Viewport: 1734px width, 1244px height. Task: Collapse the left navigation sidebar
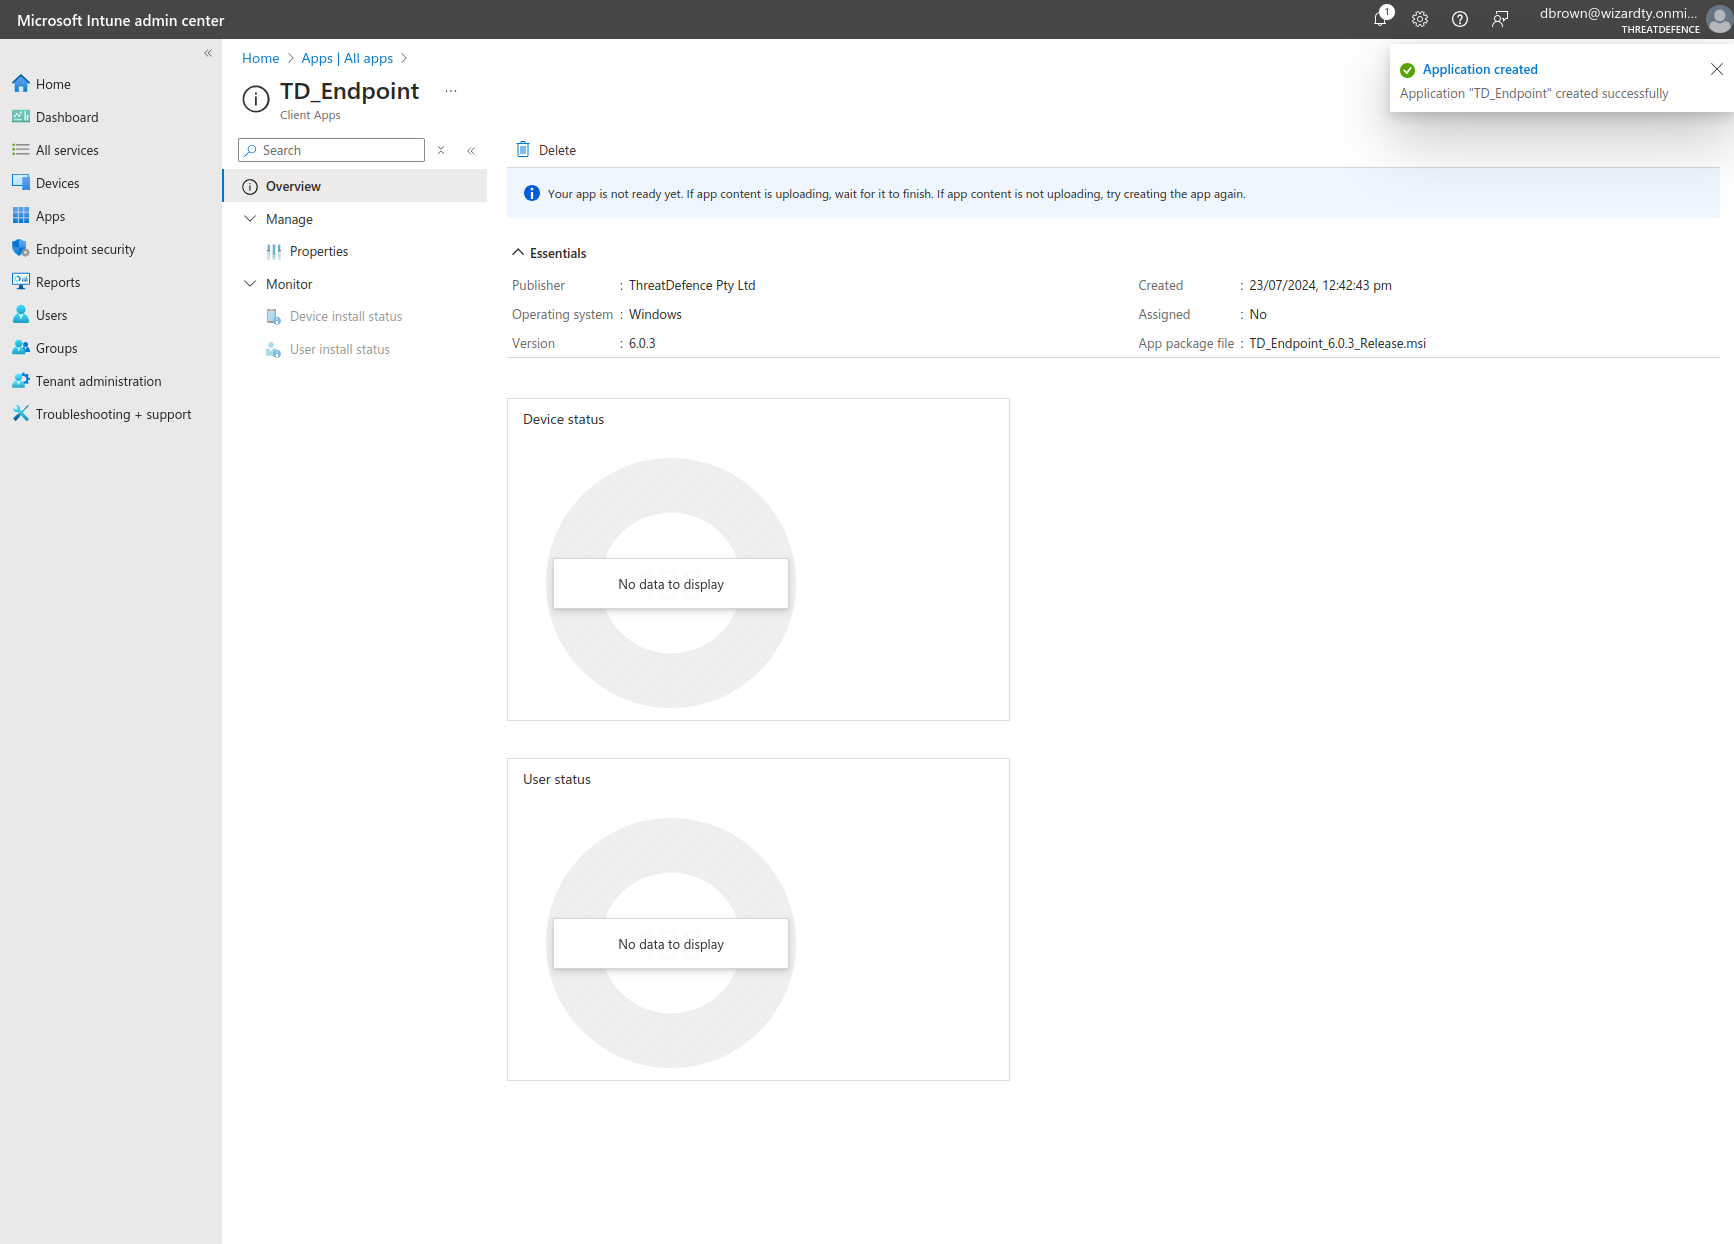tap(208, 53)
